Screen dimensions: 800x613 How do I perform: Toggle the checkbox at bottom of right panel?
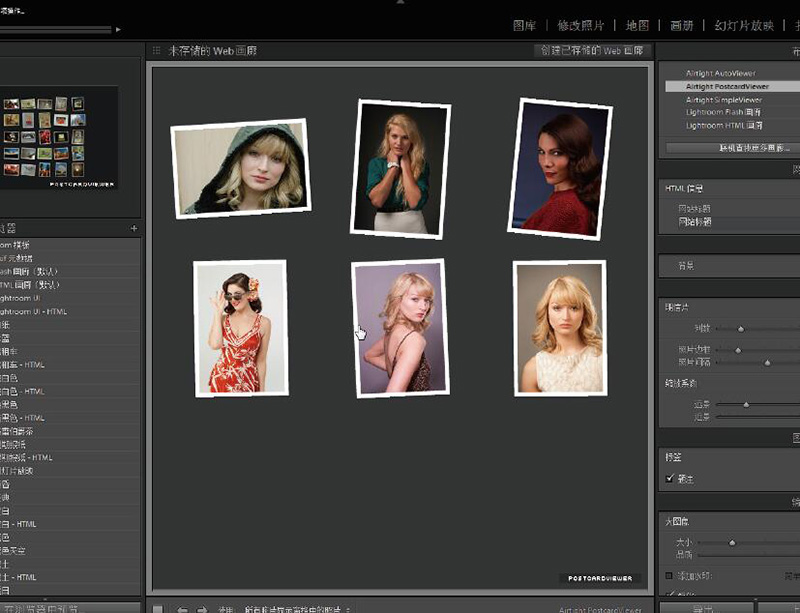669,595
